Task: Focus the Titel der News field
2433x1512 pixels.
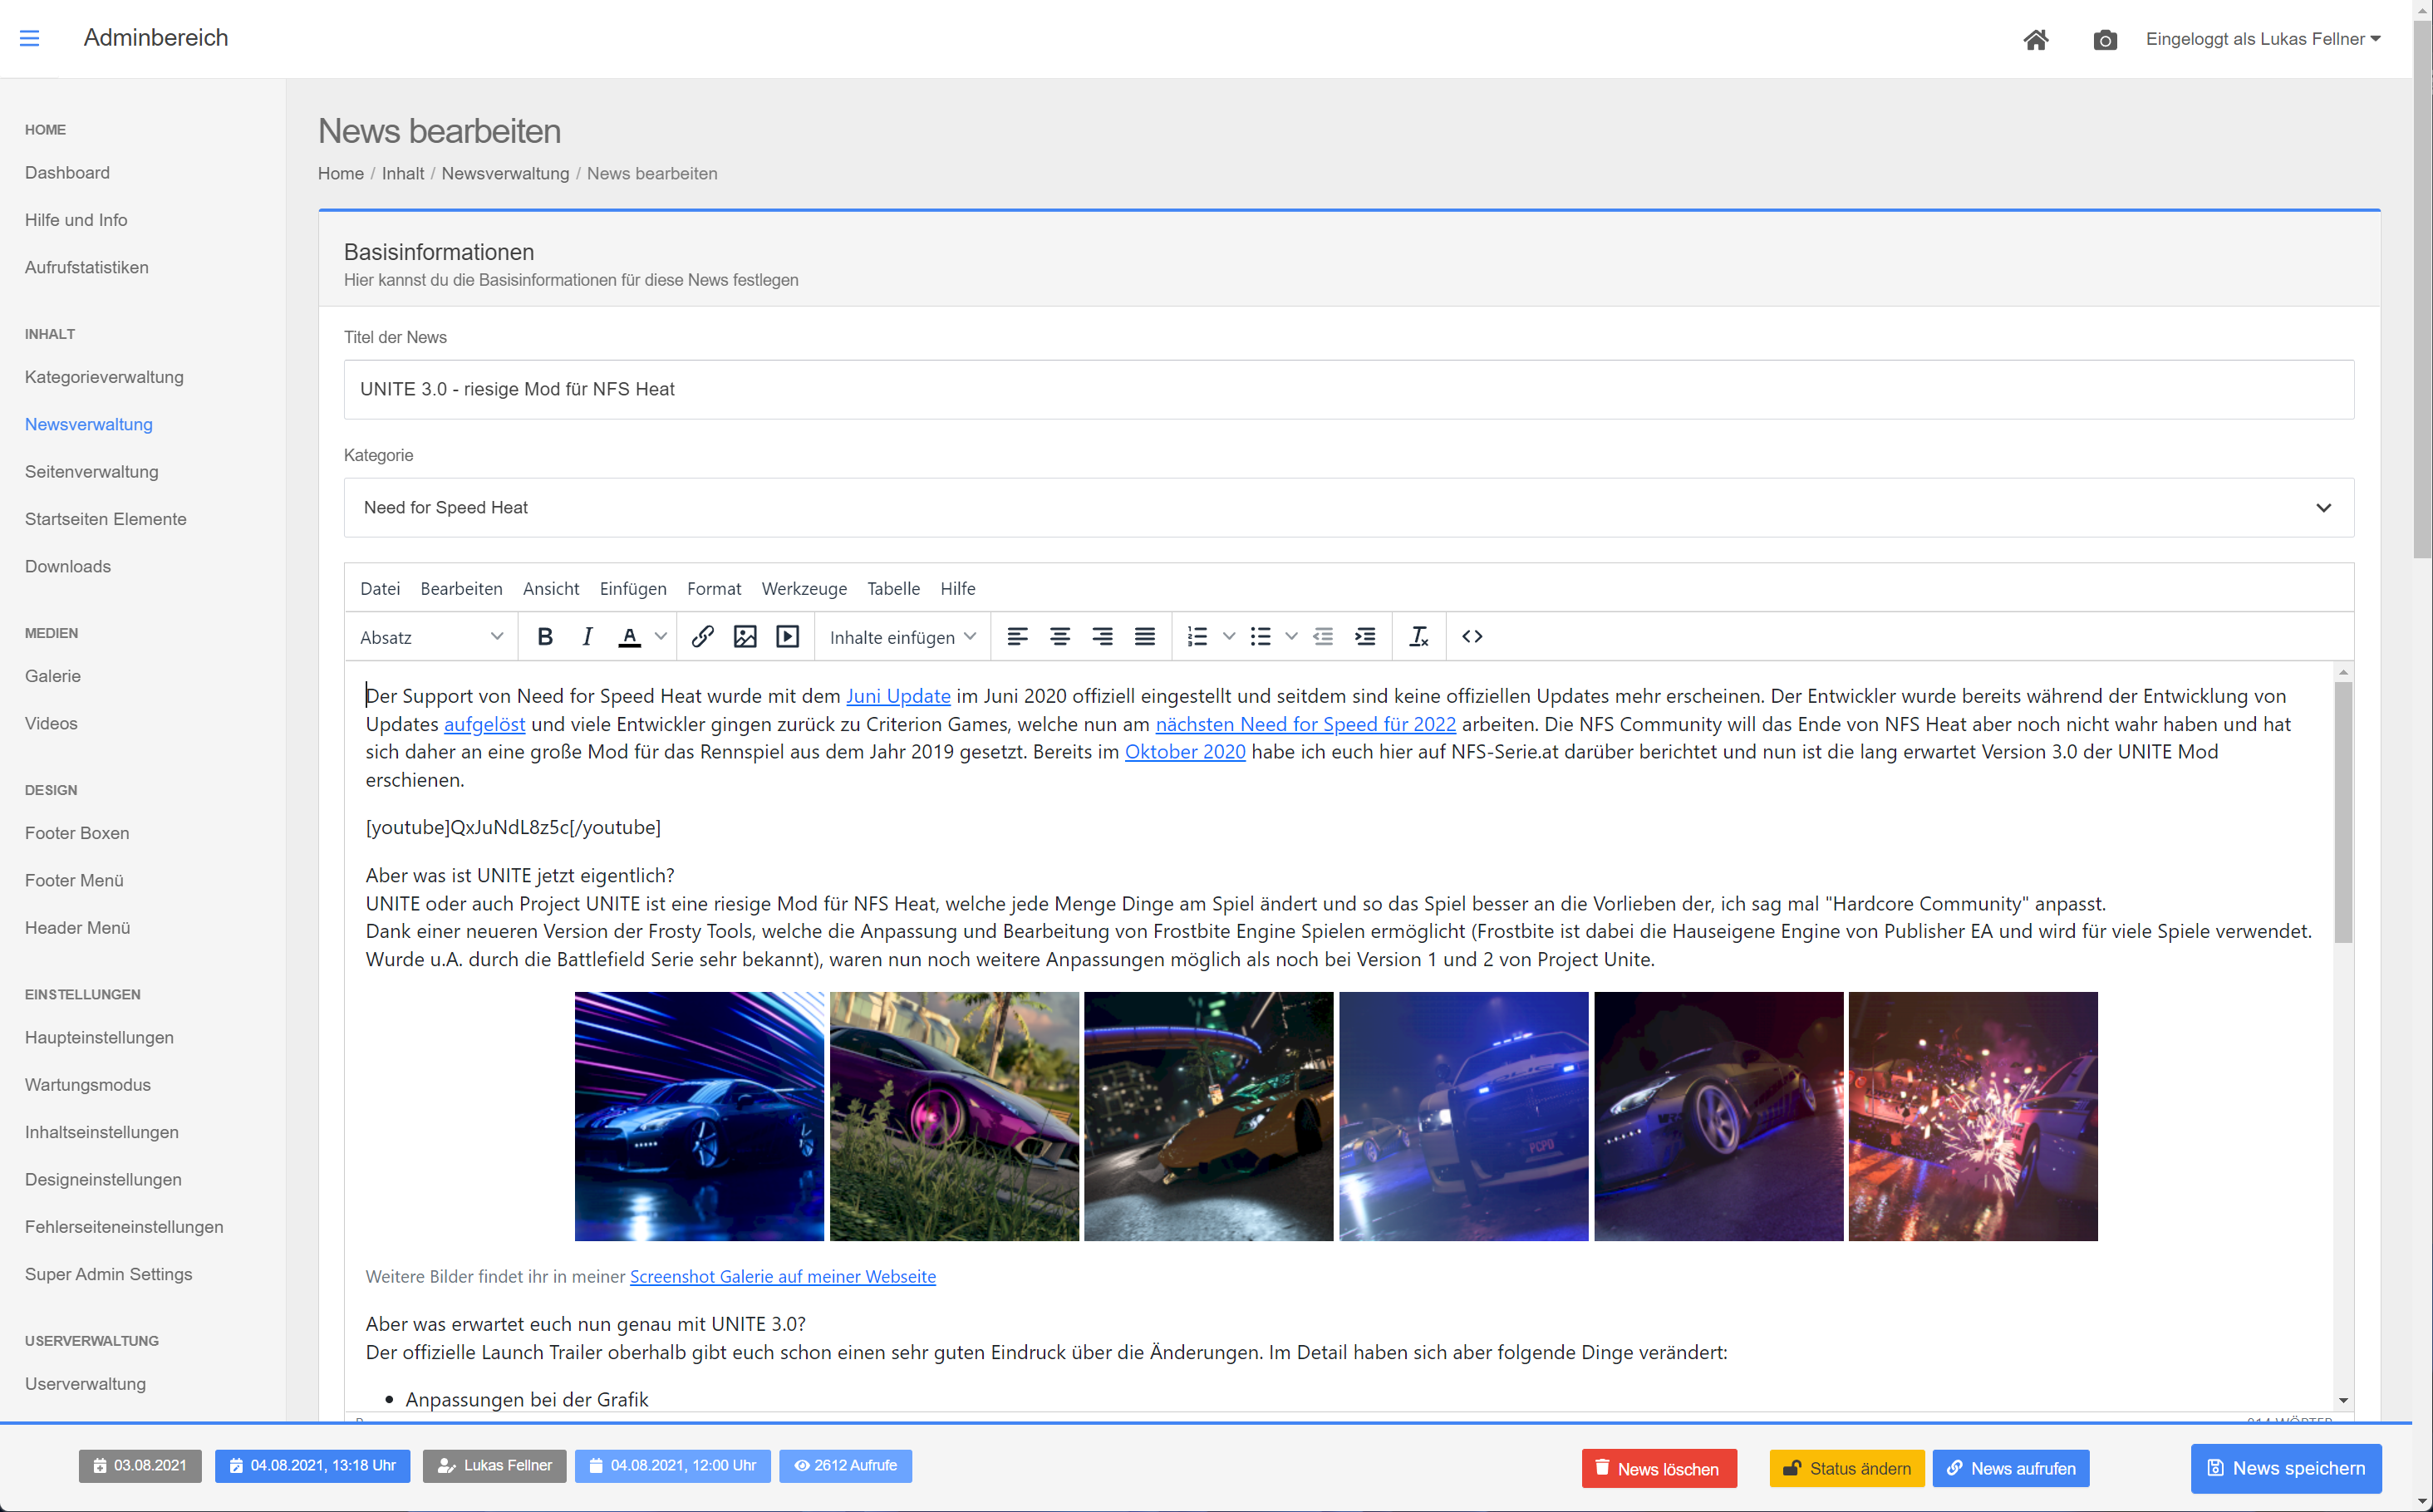Action: click(1348, 389)
